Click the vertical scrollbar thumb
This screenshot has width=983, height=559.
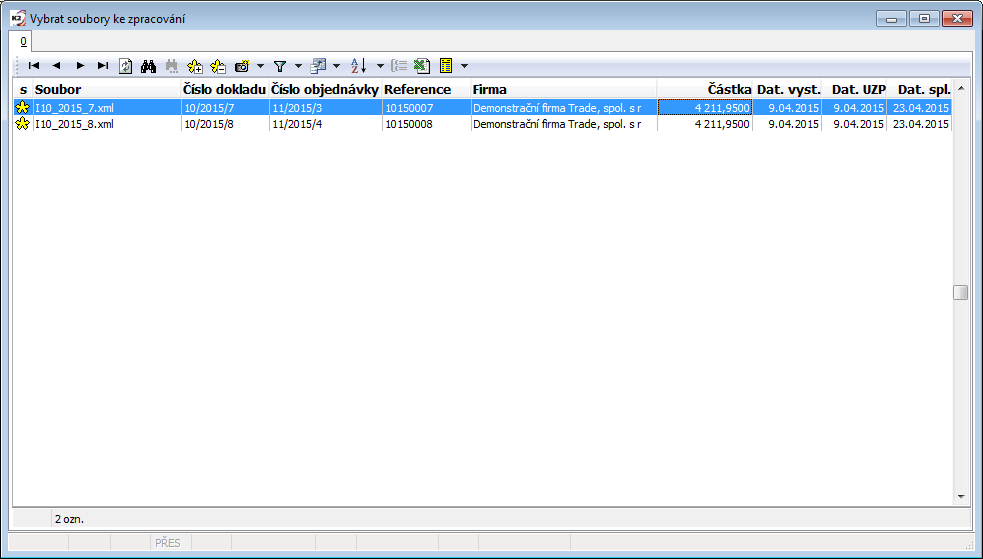pyautogui.click(x=960, y=293)
